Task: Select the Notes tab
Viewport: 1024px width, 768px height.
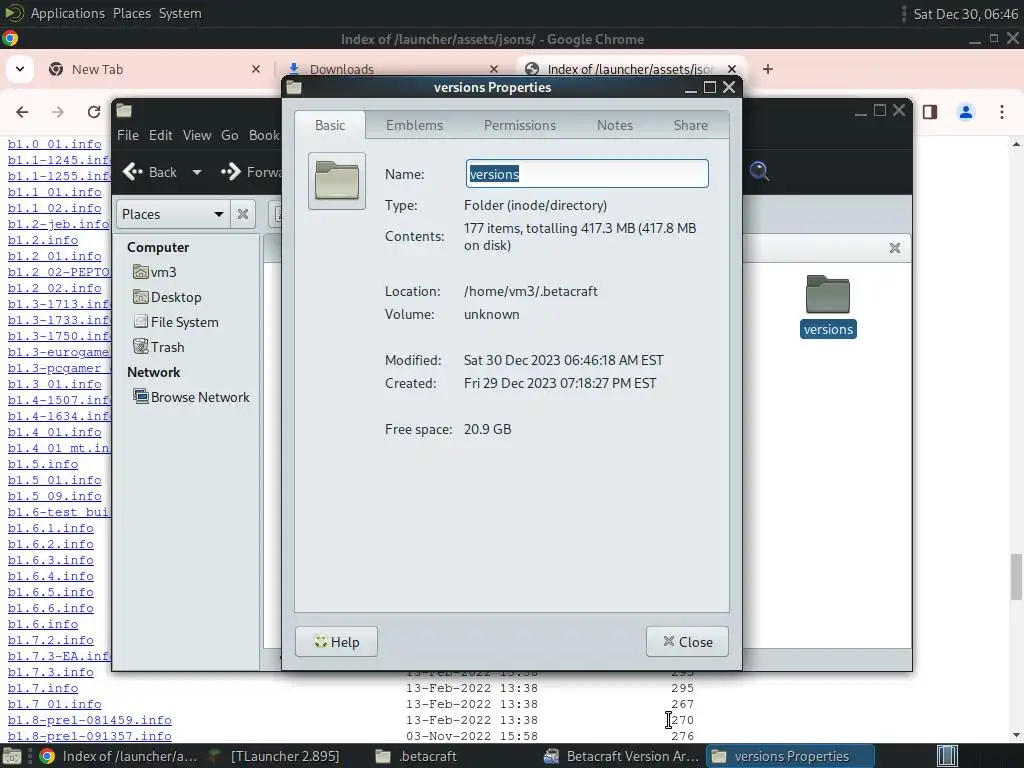Action: click(615, 125)
